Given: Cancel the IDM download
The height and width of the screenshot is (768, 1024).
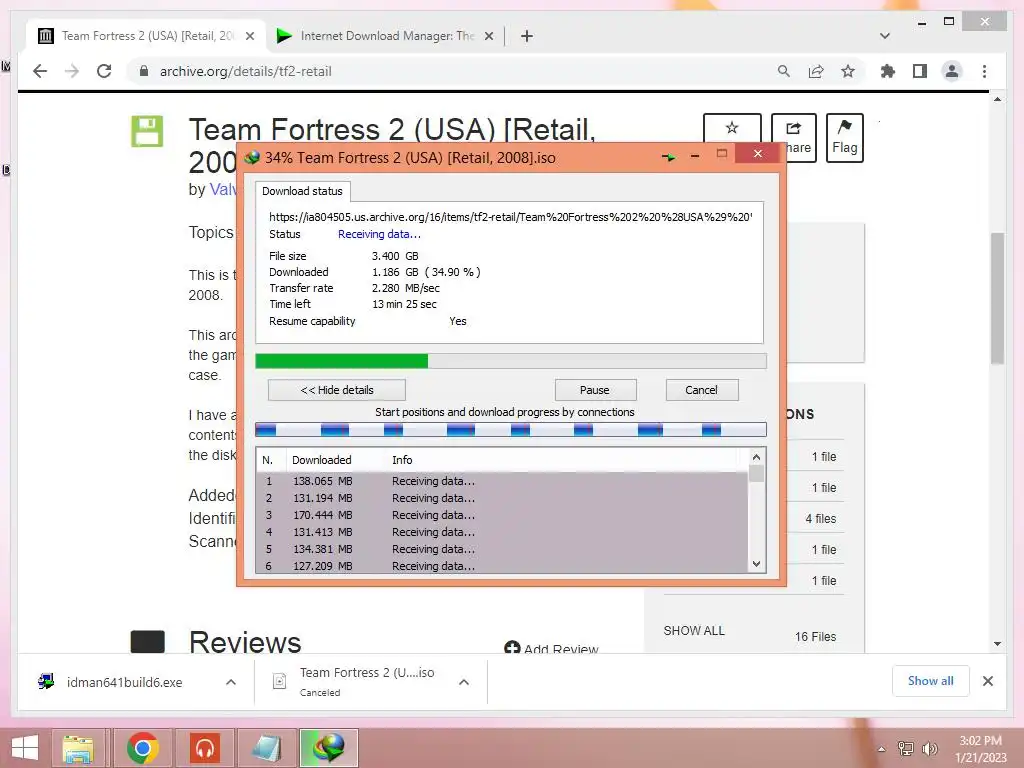Looking at the screenshot, I should [x=701, y=390].
